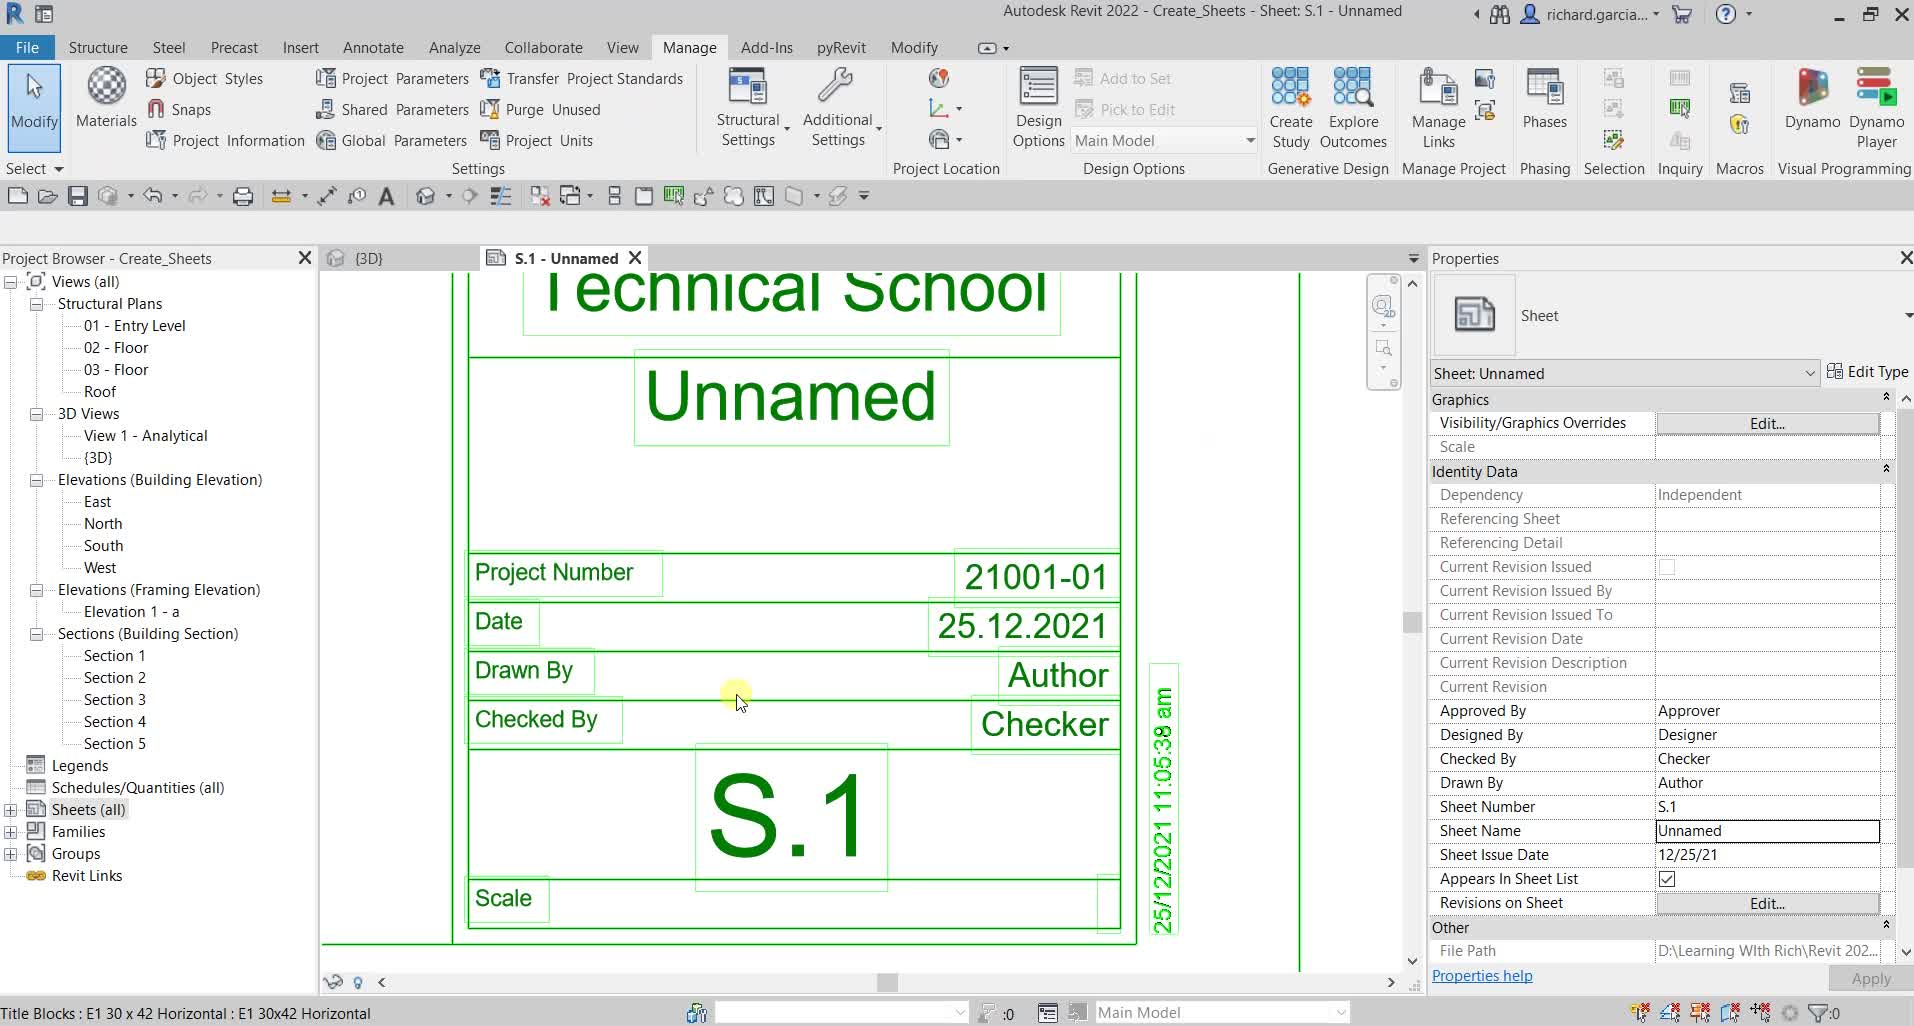Expand the Select panel dropdown
Screen dimensions: 1914x1026
coord(34,168)
